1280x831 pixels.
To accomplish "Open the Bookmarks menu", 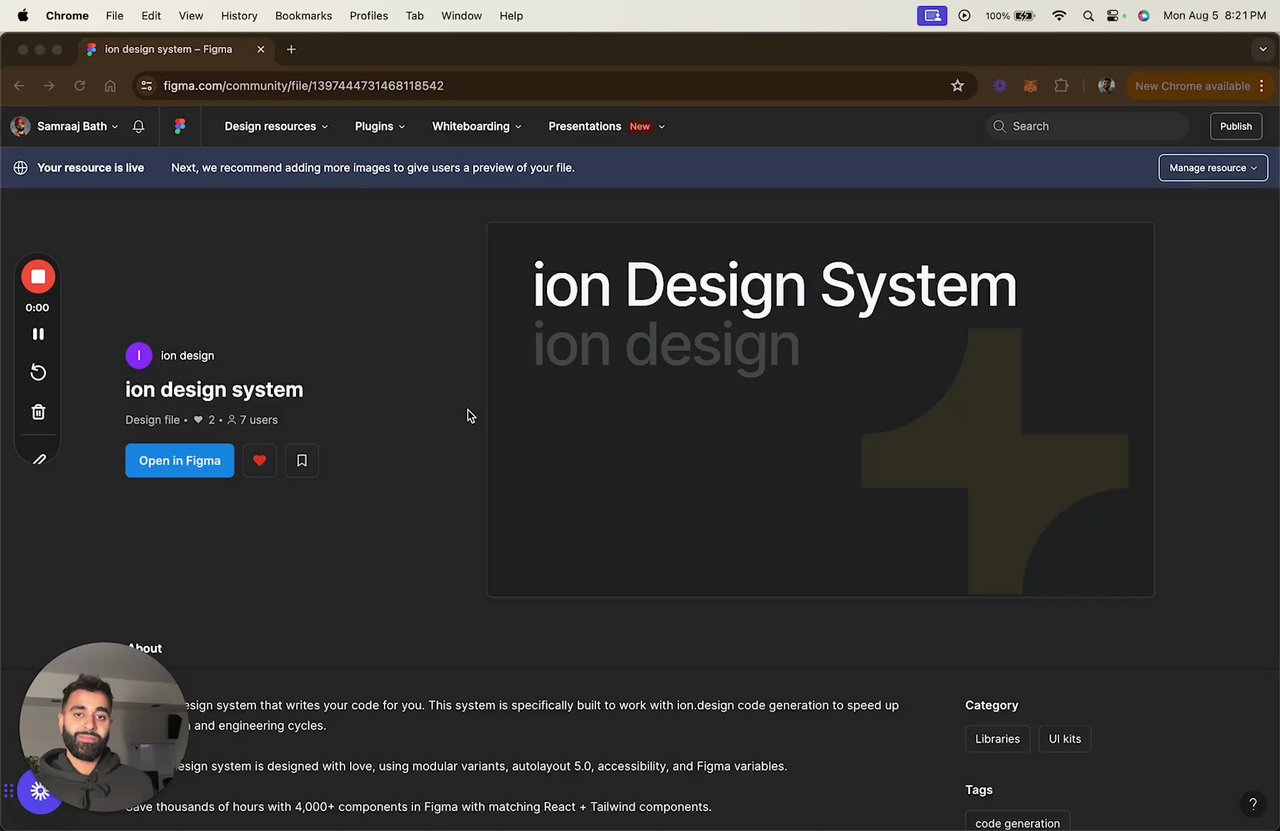I will (x=303, y=16).
